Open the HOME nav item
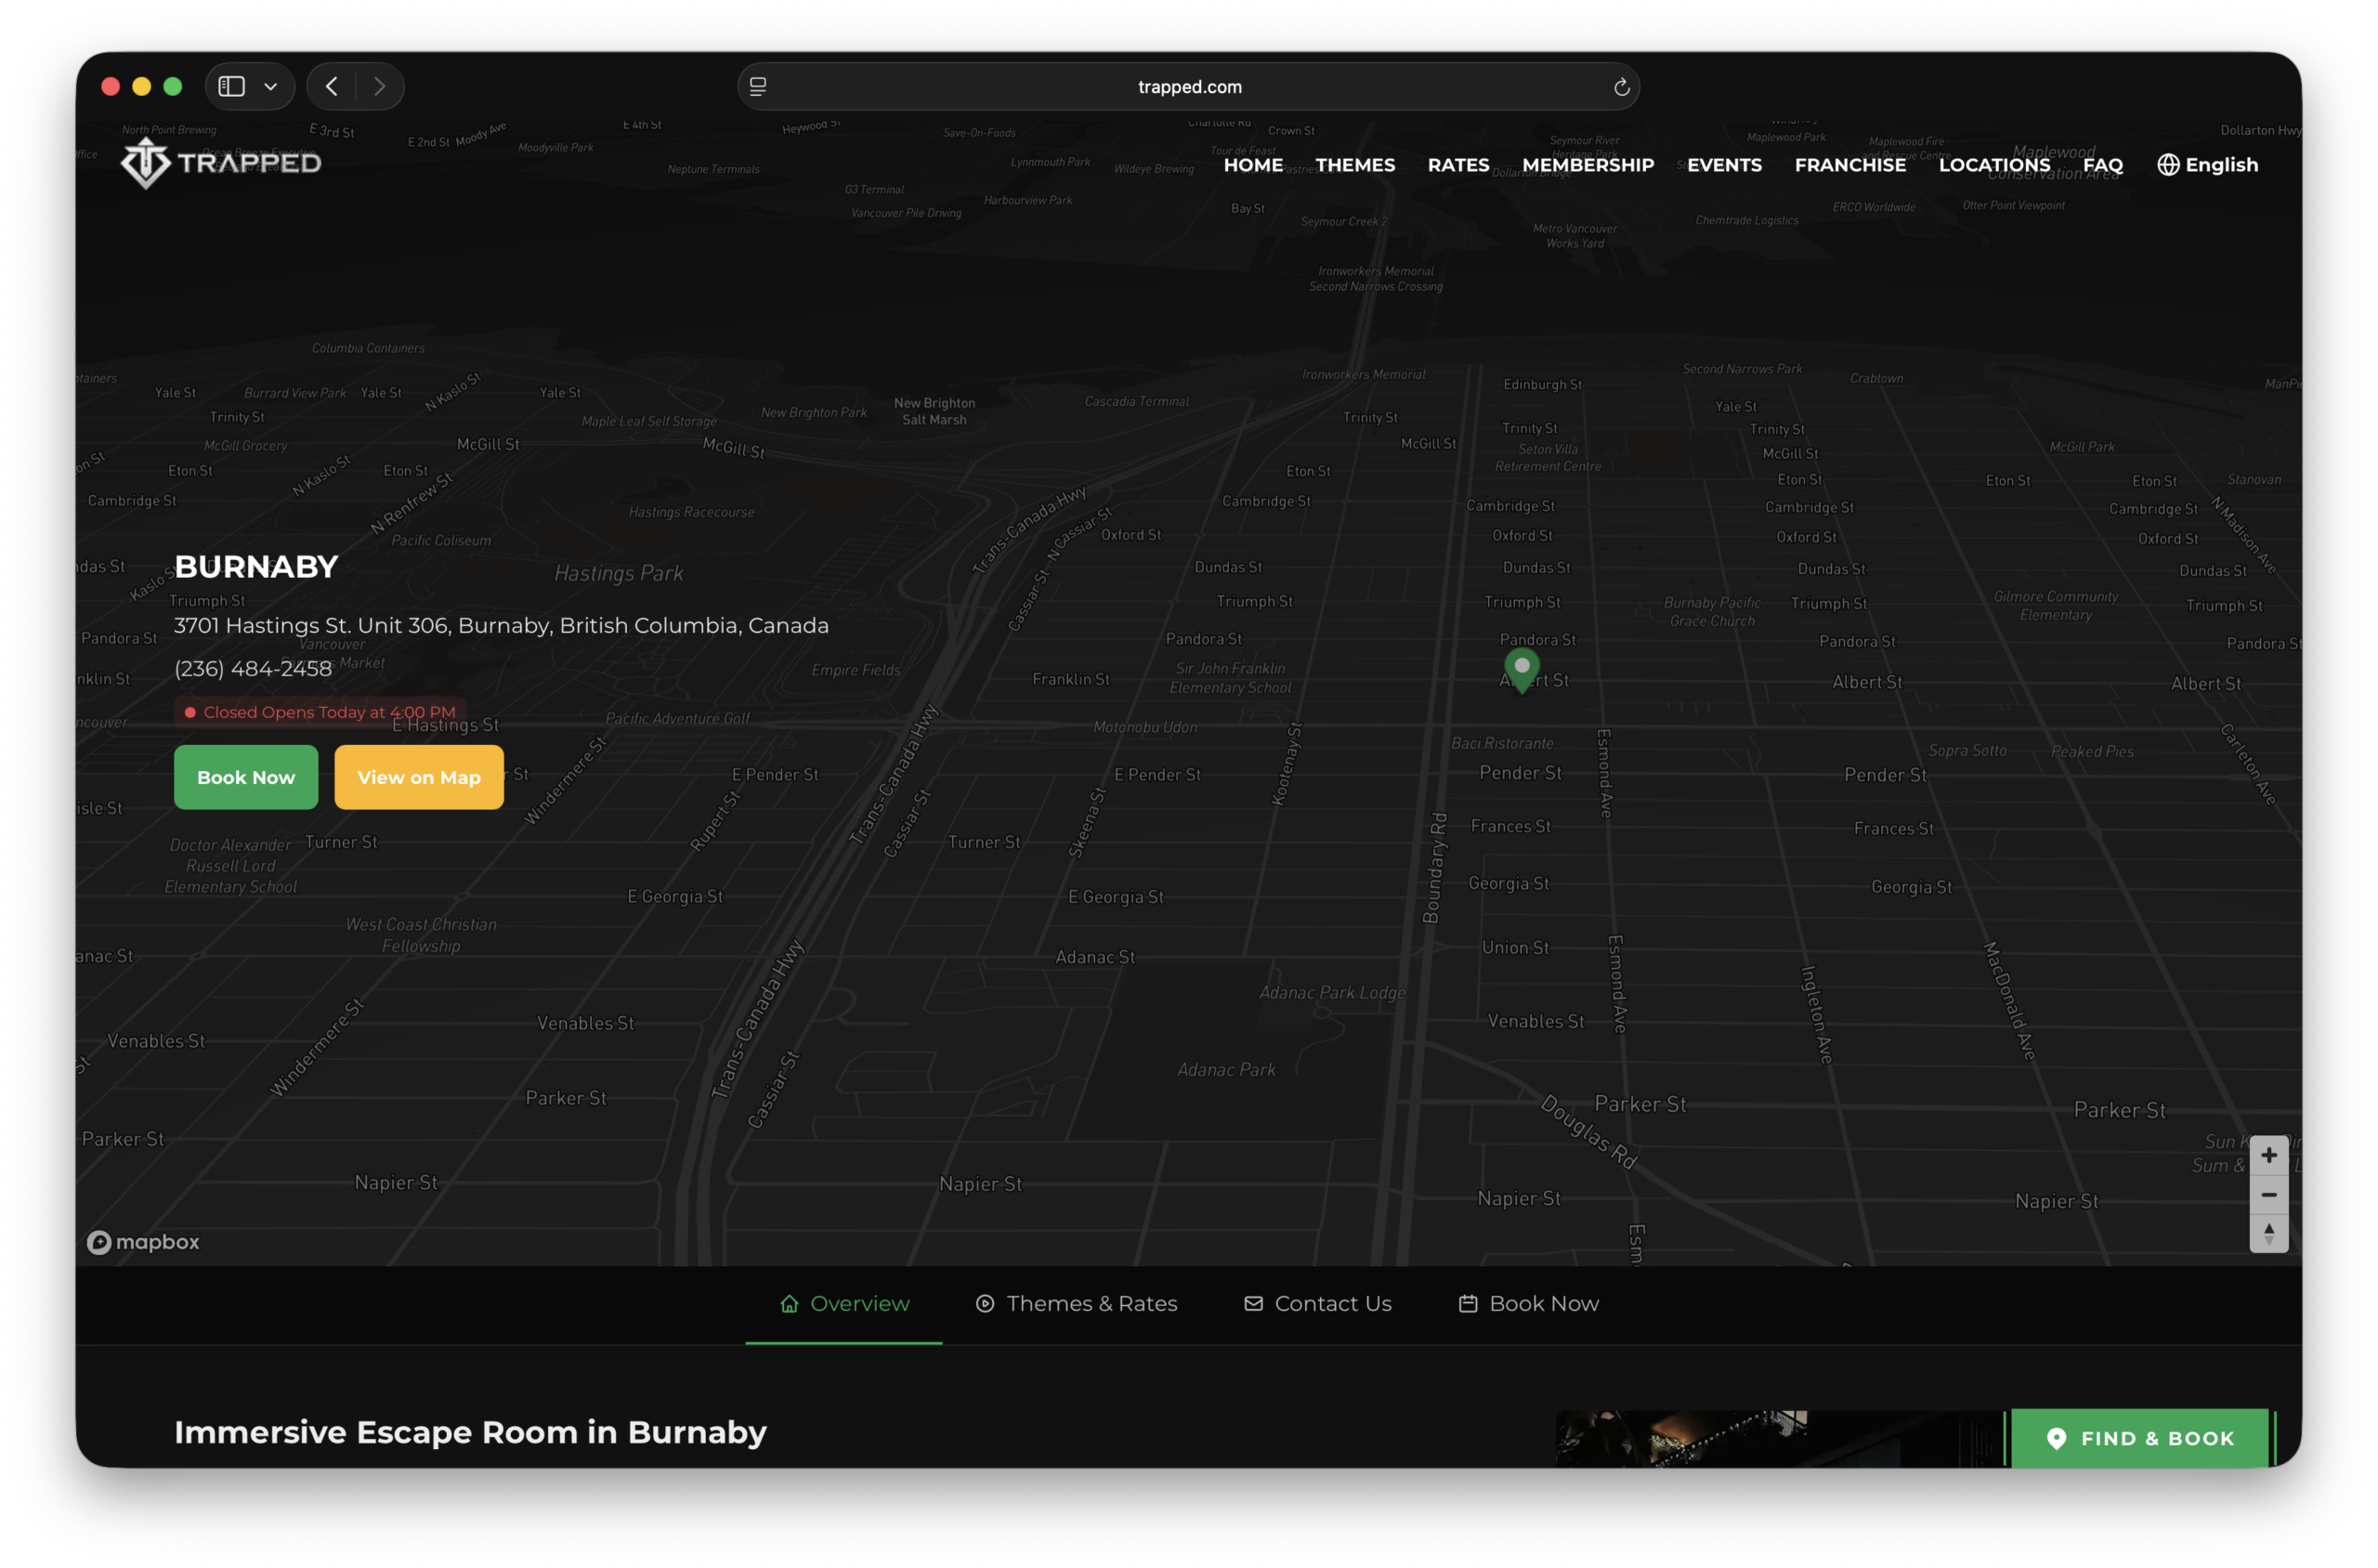 1253,165
